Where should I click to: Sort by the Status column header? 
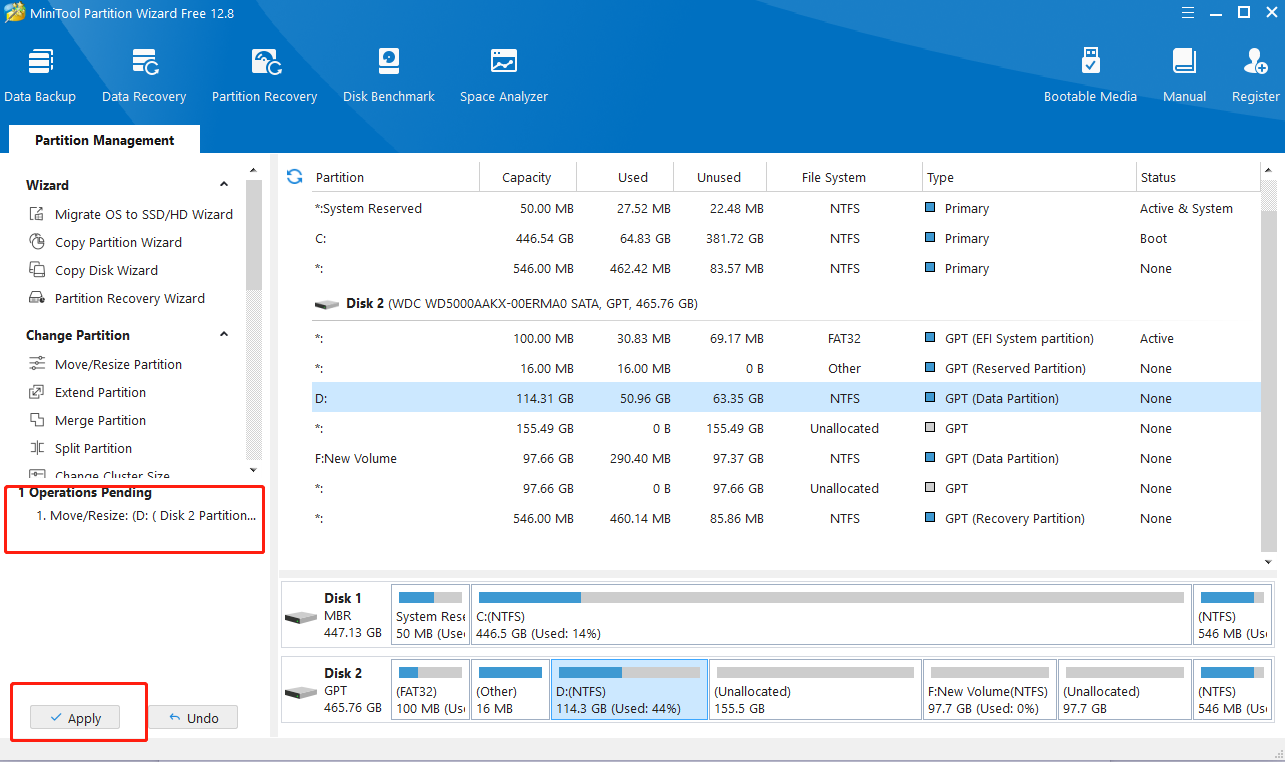[1197, 177]
